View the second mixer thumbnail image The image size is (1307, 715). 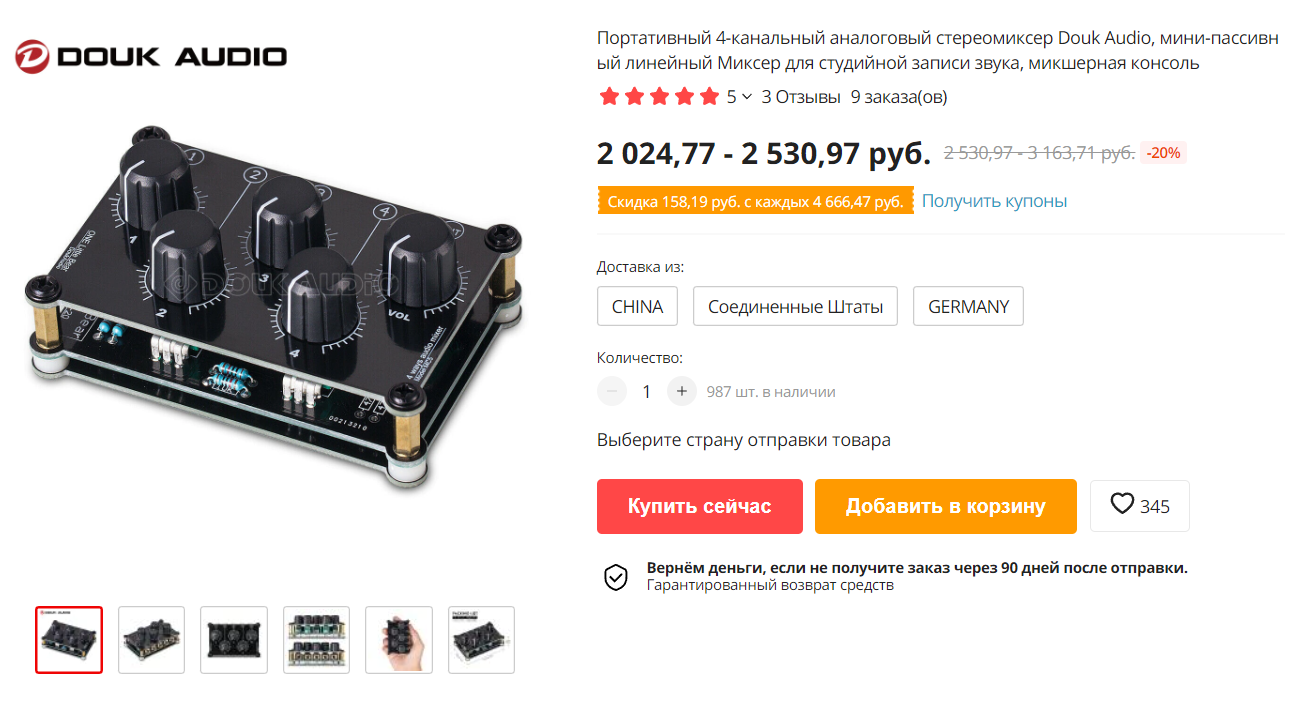tap(151, 640)
